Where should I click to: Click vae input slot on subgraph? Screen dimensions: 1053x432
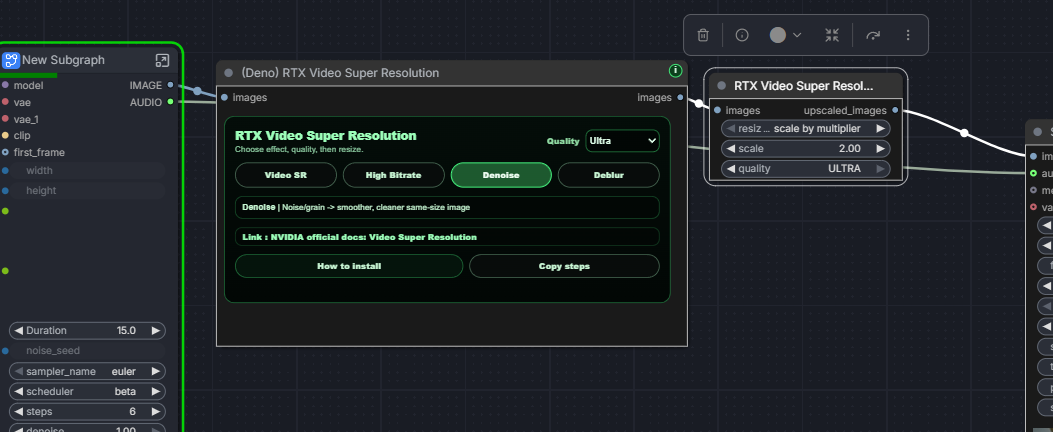(5, 102)
